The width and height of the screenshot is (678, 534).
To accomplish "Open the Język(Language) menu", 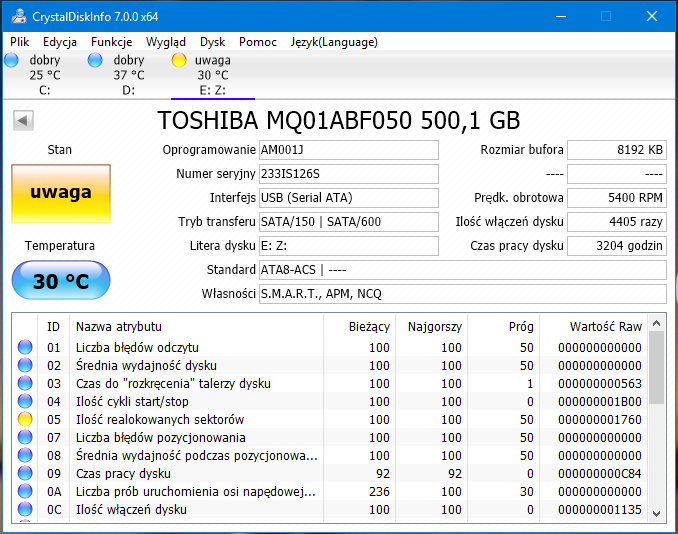I will point(334,42).
